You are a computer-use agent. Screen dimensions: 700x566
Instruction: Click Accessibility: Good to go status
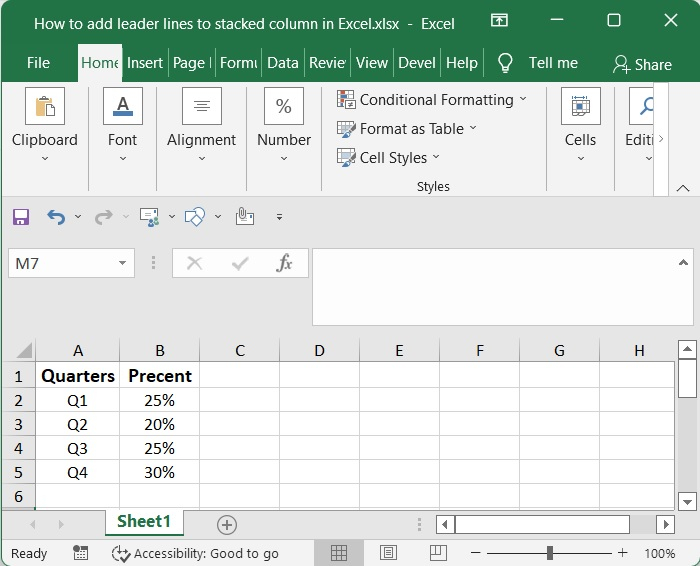click(195, 553)
